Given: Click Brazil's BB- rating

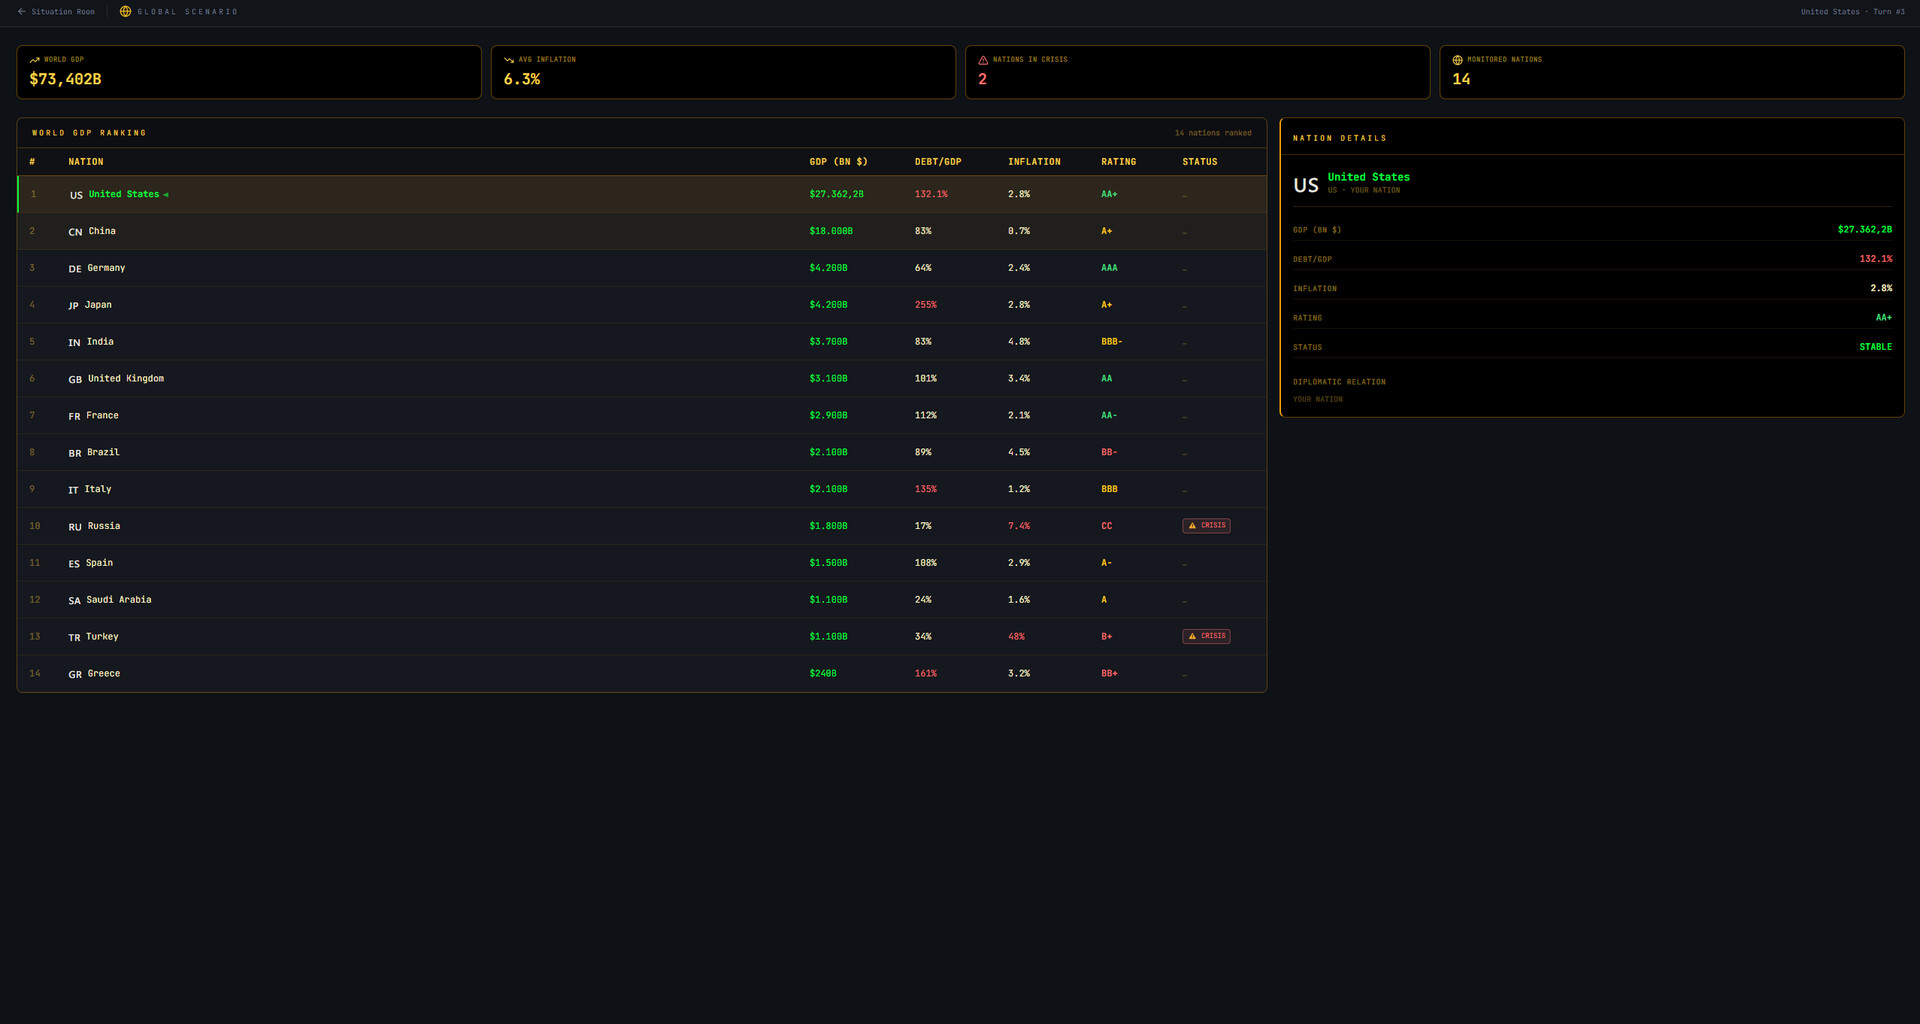Looking at the screenshot, I should 1109,453.
